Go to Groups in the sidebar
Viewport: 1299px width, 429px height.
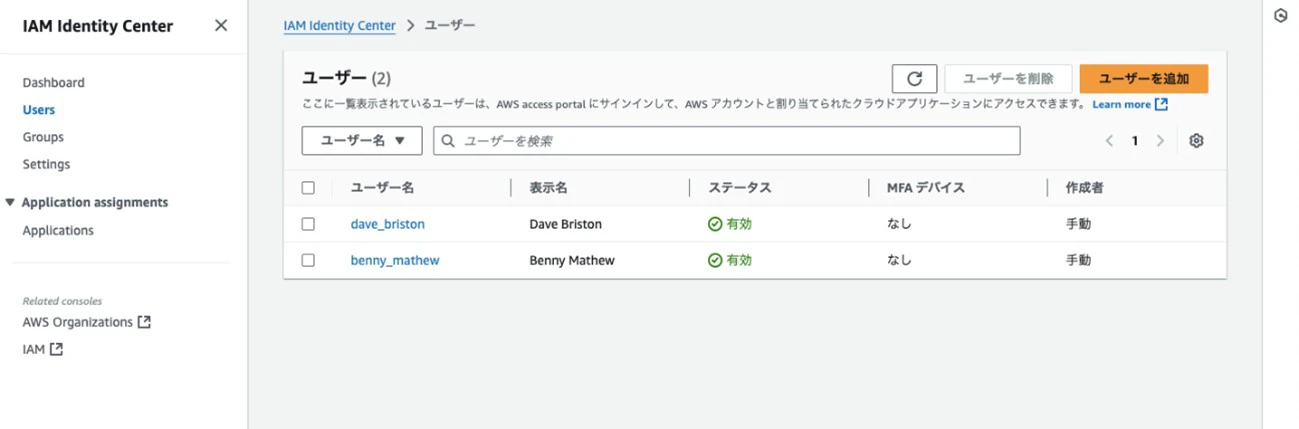point(43,137)
